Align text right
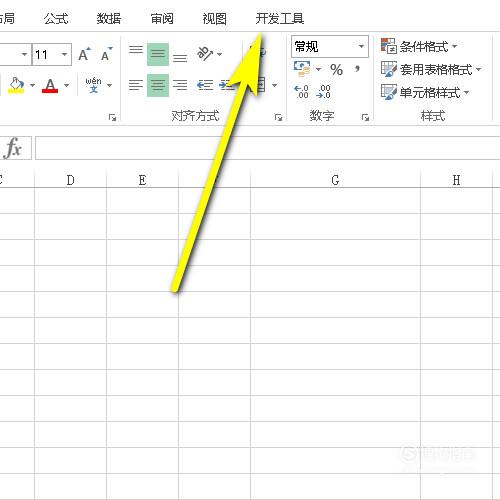Image resolution: width=500 pixels, height=500 pixels. tap(180, 85)
